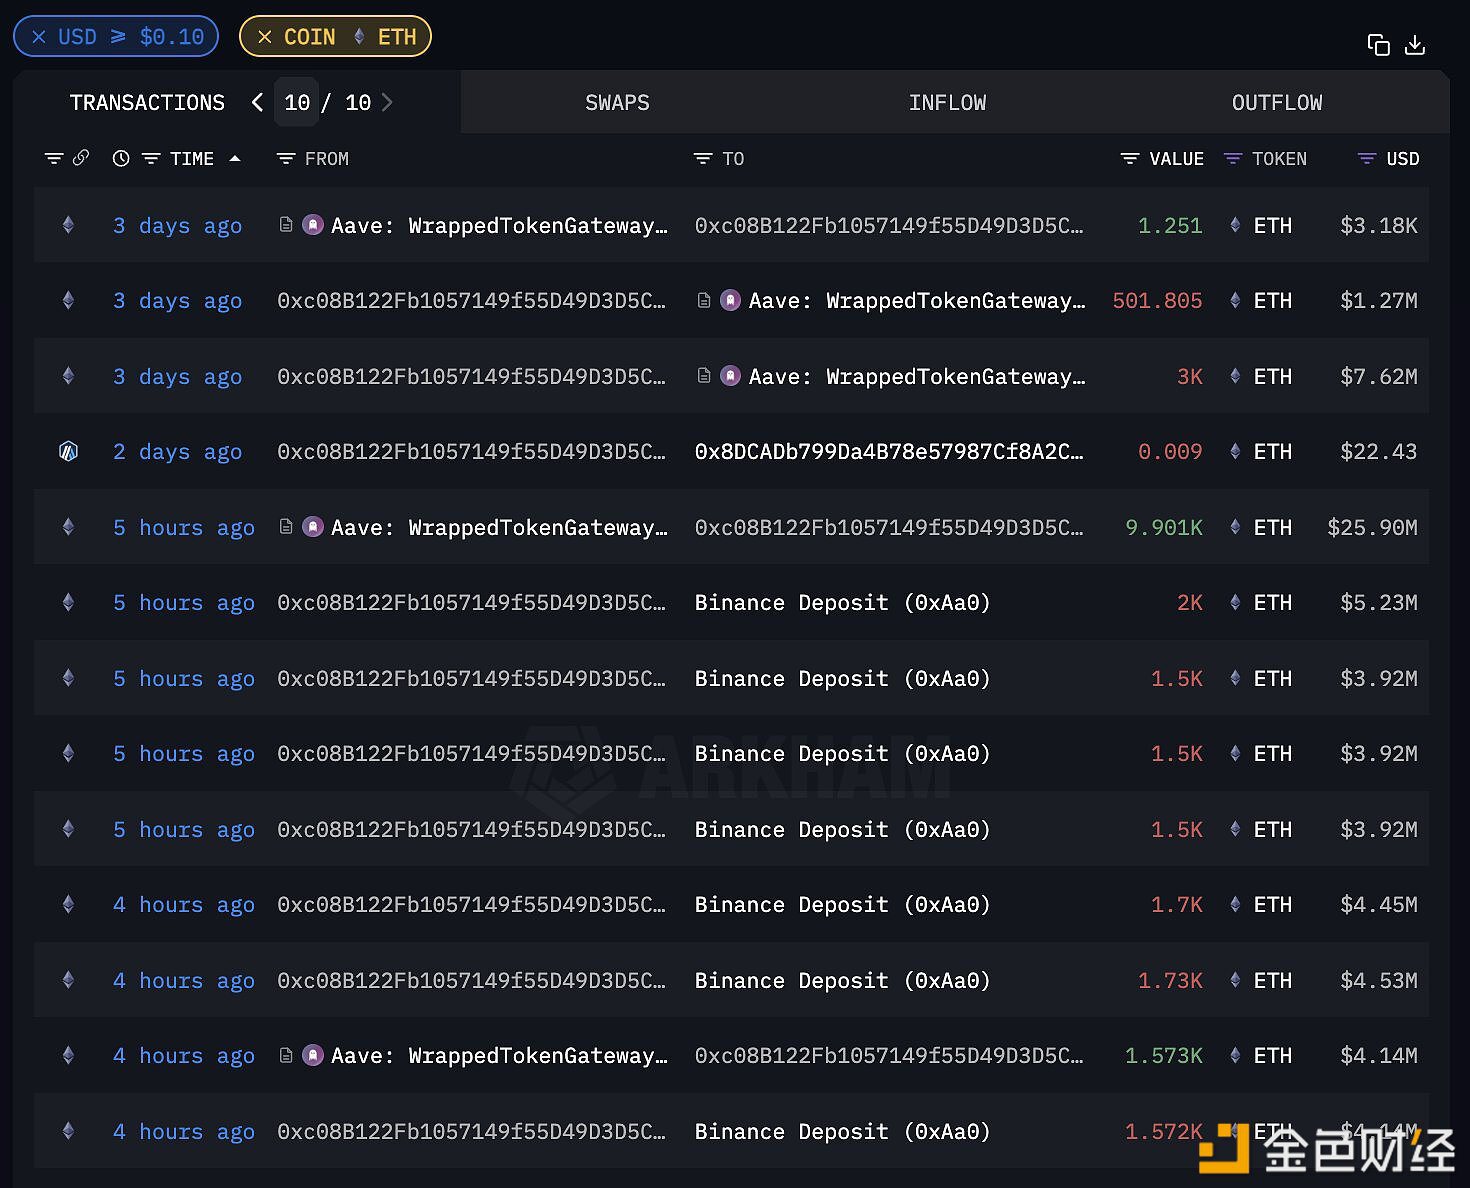Click contract document icon in 3K ETH row
Screen dimensions: 1470x1188
pyautogui.click(x=704, y=375)
